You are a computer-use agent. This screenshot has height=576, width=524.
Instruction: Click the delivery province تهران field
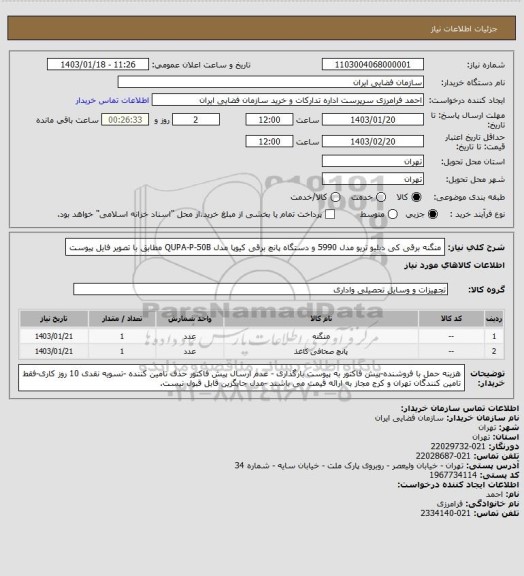pyautogui.click(x=373, y=161)
